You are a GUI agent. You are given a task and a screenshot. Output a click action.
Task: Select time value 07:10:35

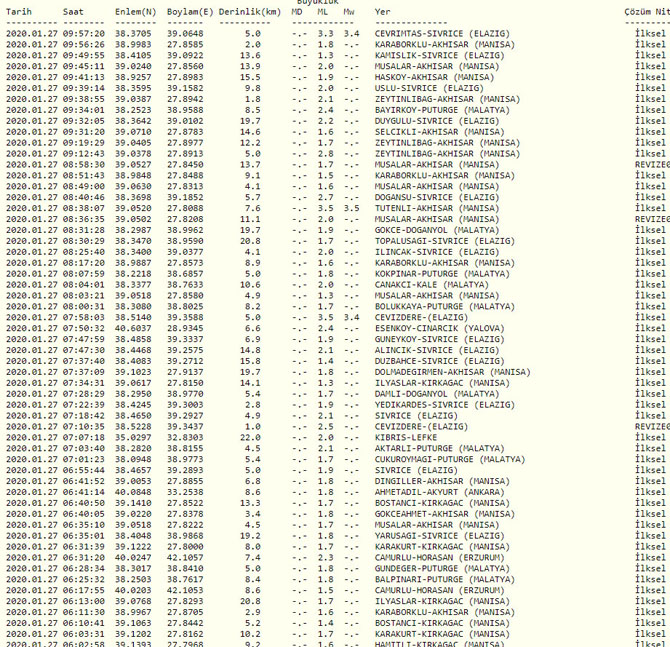[84, 427]
